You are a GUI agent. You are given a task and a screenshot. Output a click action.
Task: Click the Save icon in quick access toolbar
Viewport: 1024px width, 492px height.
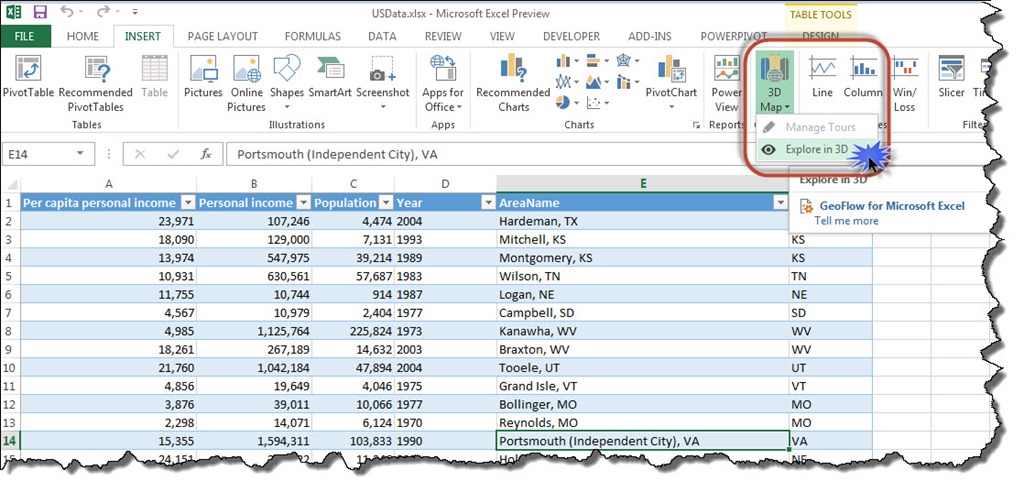[39, 12]
